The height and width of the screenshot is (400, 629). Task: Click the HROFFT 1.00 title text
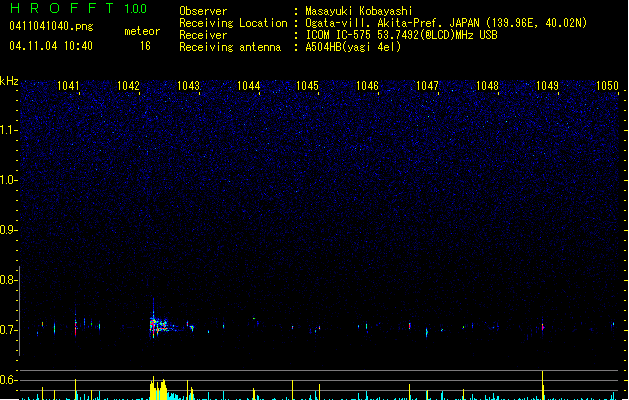79,8
